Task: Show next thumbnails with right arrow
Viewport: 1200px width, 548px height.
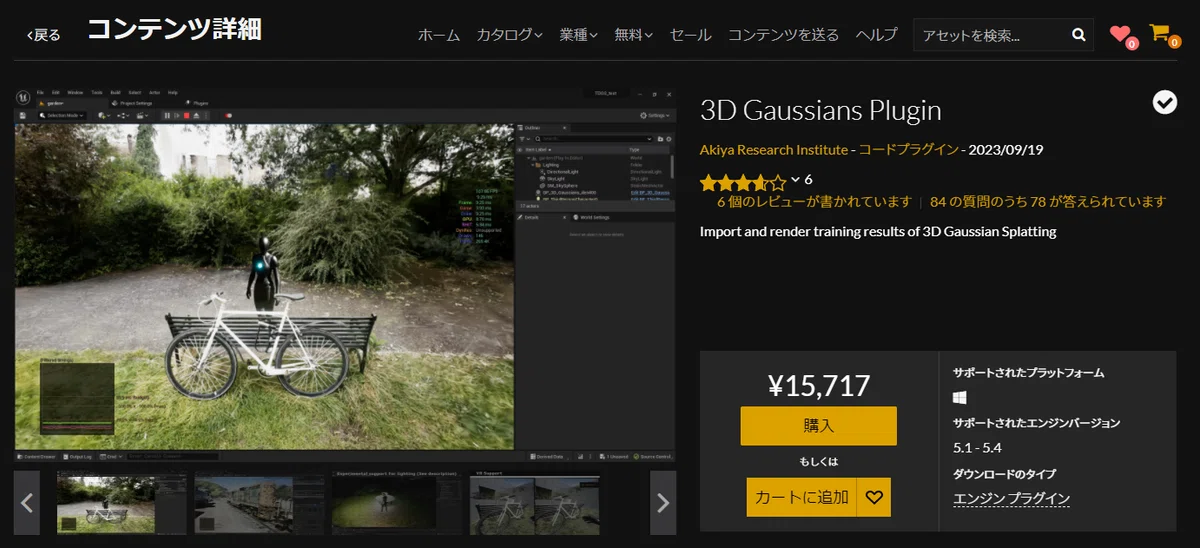Action: pos(663,503)
